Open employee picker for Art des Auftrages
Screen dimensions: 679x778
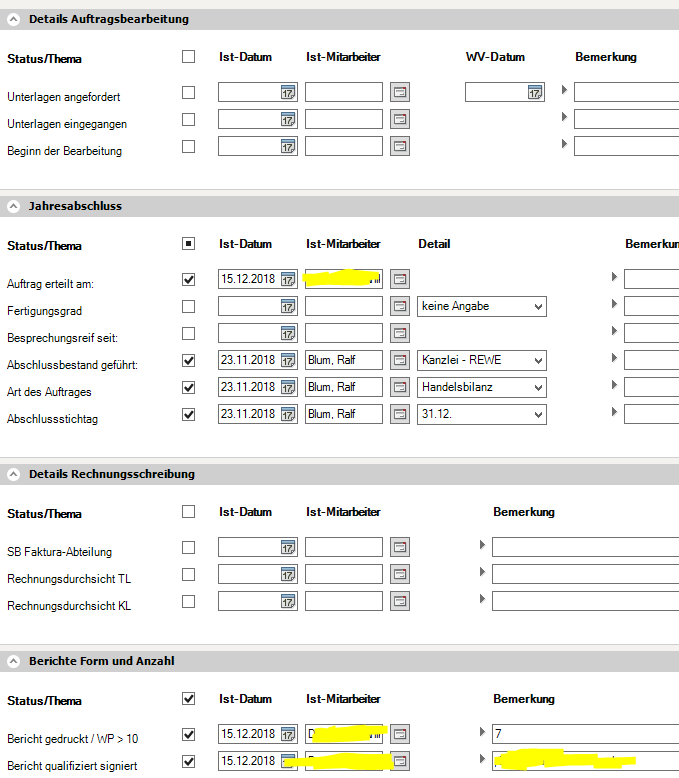pyautogui.click(x=400, y=387)
